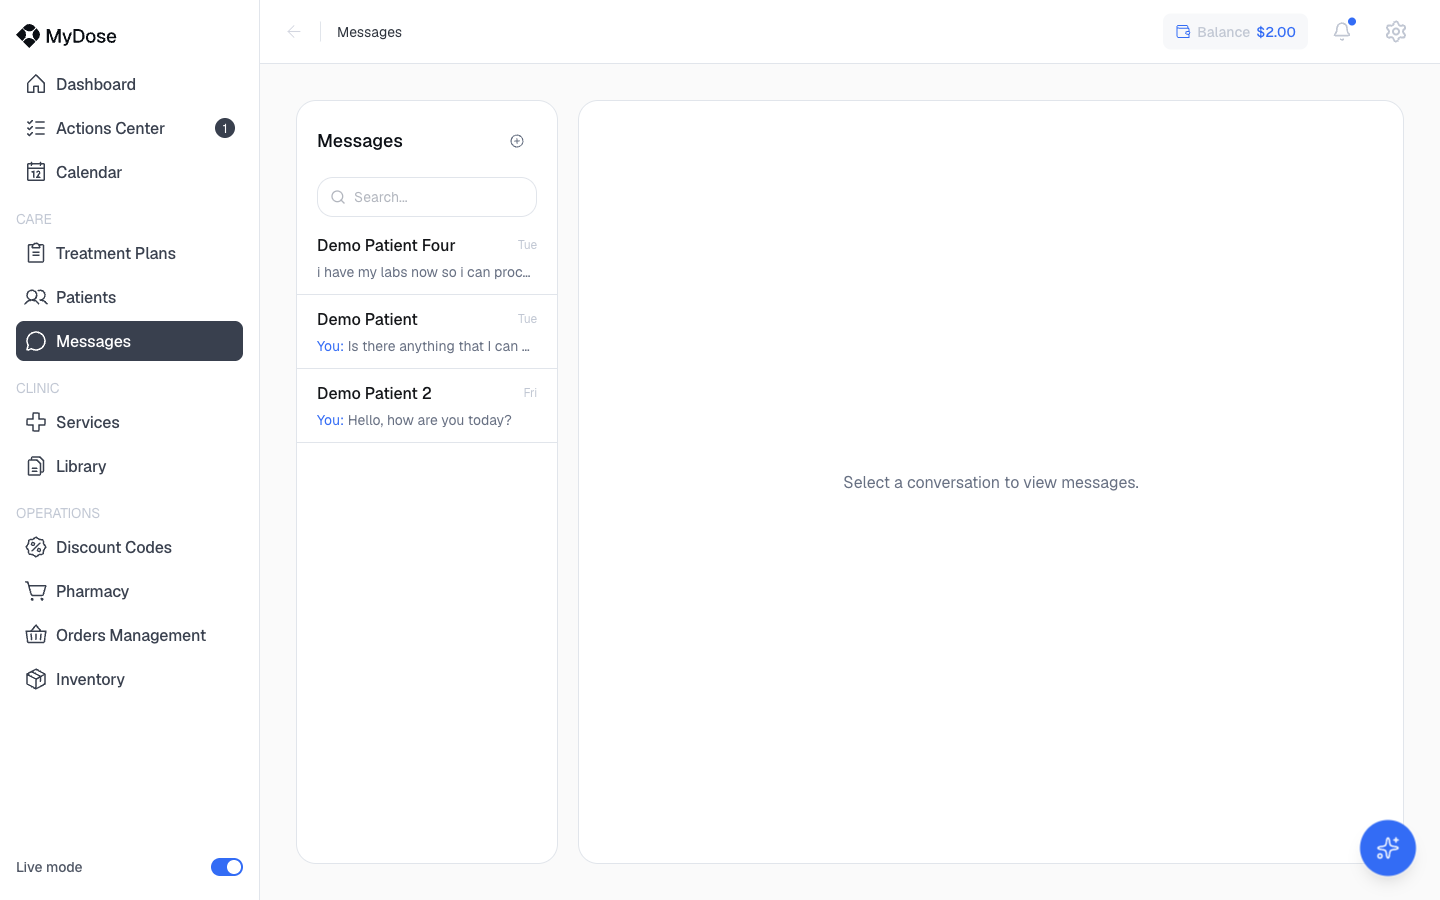Select the Demo Patient 2 conversation
This screenshot has width=1440, height=900.
click(427, 406)
